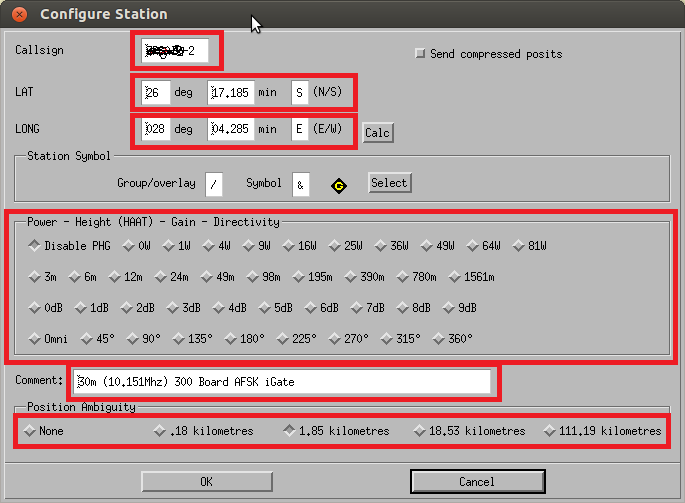
Task: Click the LONG E/W hemisphere field
Action: (x=300, y=129)
